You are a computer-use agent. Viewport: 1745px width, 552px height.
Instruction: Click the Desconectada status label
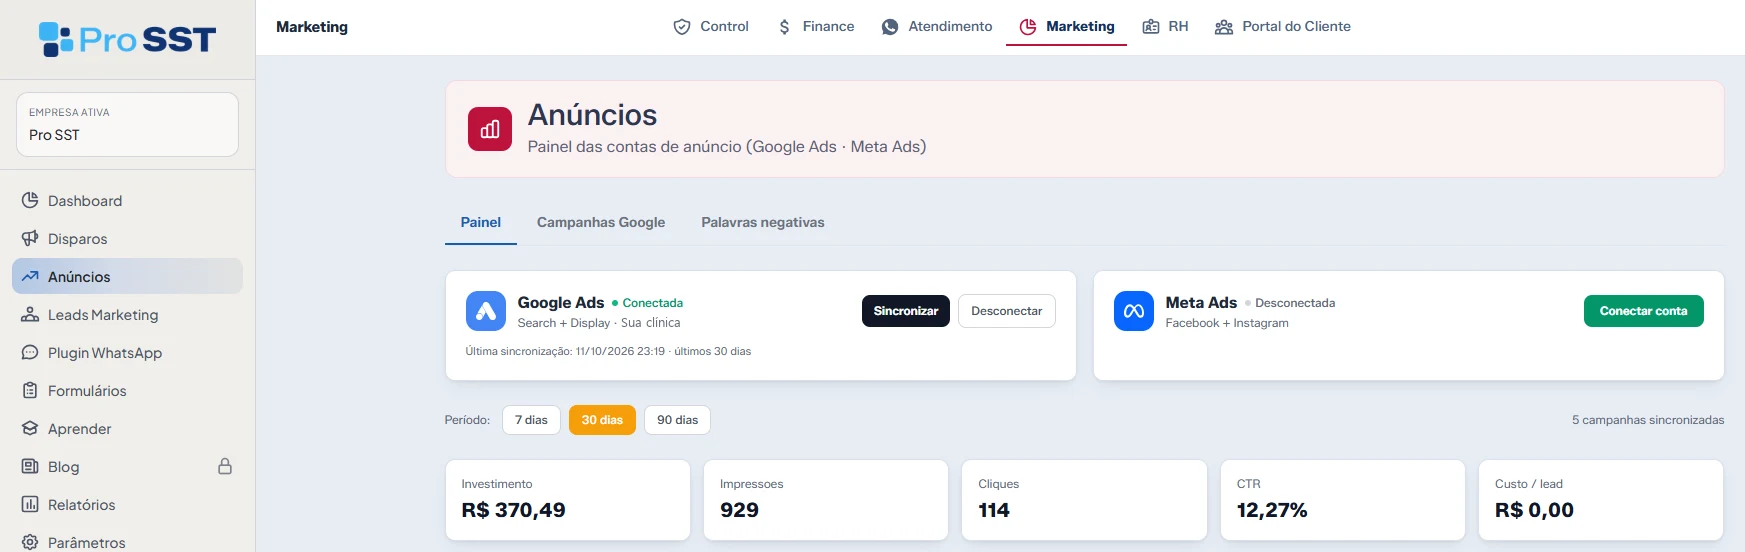click(1290, 303)
